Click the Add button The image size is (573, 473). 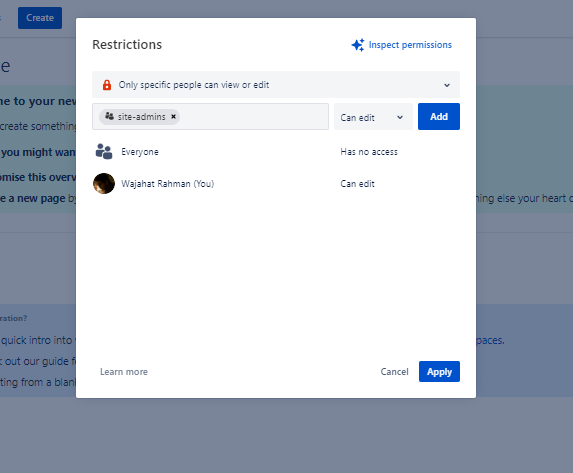[x=439, y=117]
